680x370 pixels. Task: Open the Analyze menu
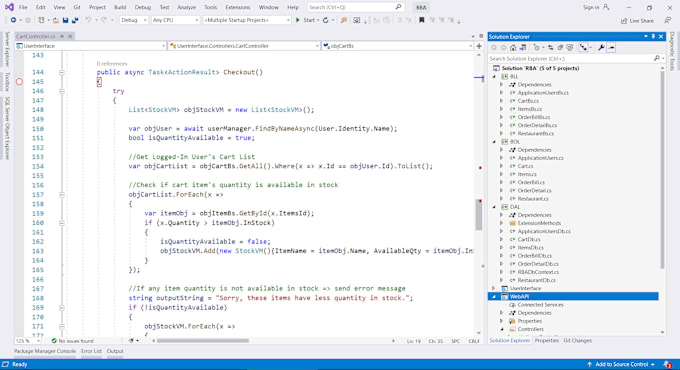point(186,7)
